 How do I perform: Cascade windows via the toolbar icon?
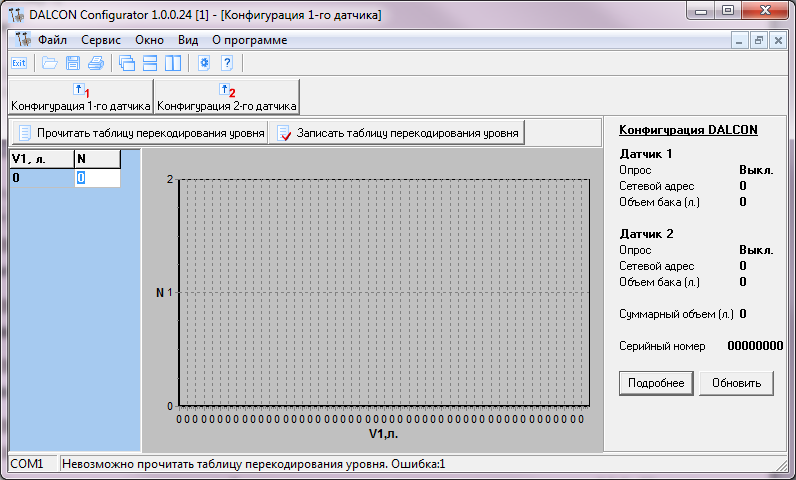[126, 63]
